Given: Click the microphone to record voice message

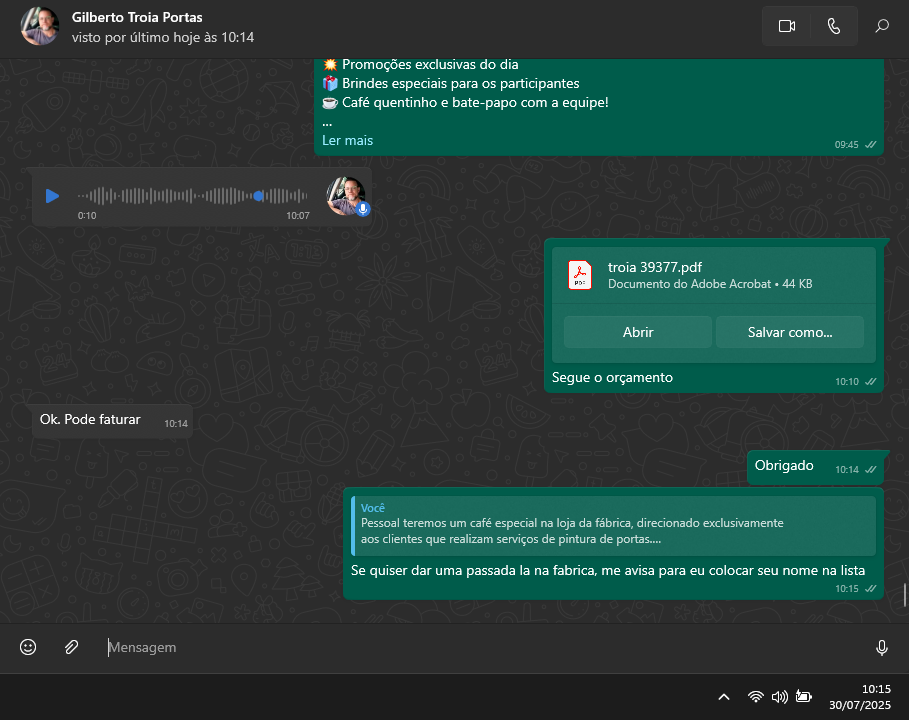Looking at the screenshot, I should coord(881,647).
